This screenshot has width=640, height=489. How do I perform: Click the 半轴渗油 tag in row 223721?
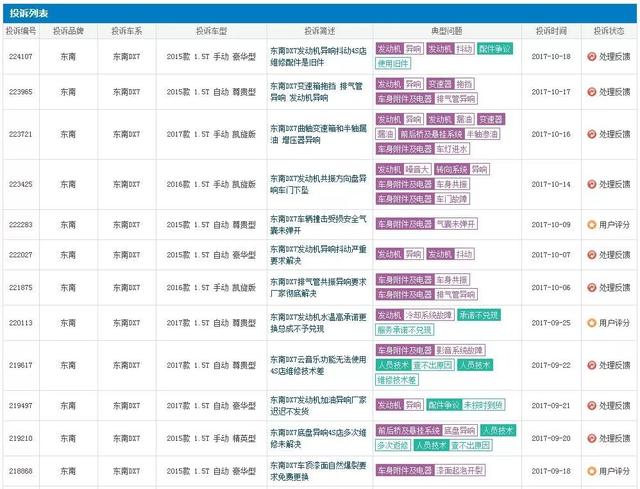pyautogui.click(x=482, y=134)
